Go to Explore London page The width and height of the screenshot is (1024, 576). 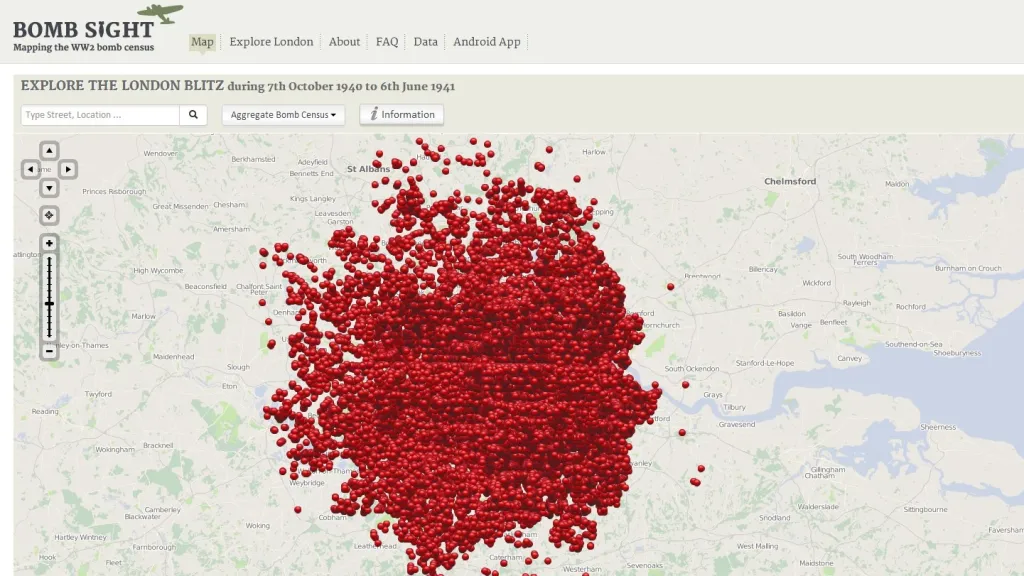coord(271,42)
